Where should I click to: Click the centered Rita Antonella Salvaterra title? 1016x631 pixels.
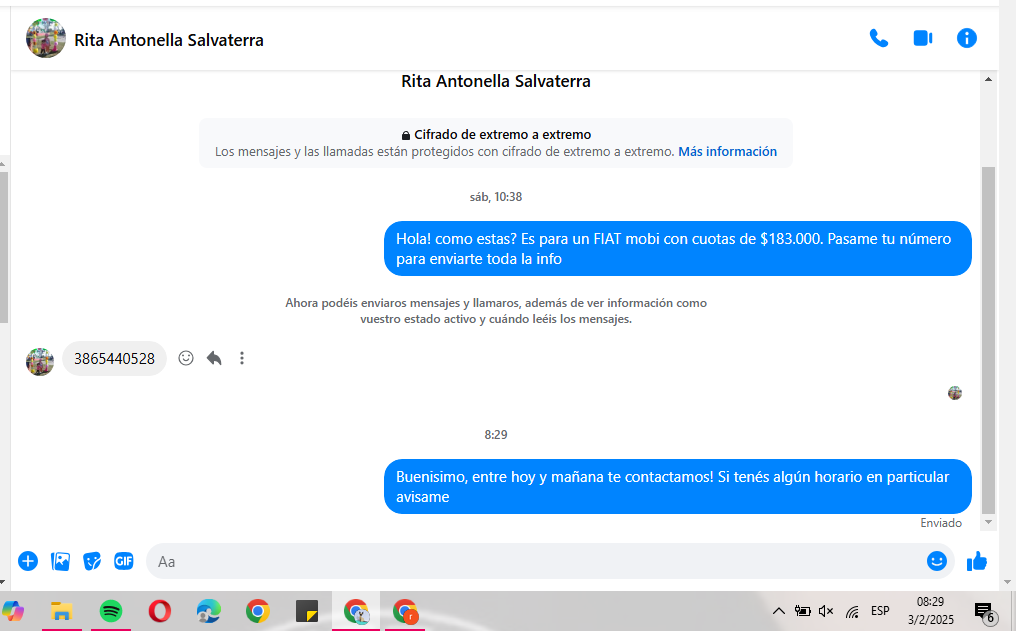coord(496,82)
